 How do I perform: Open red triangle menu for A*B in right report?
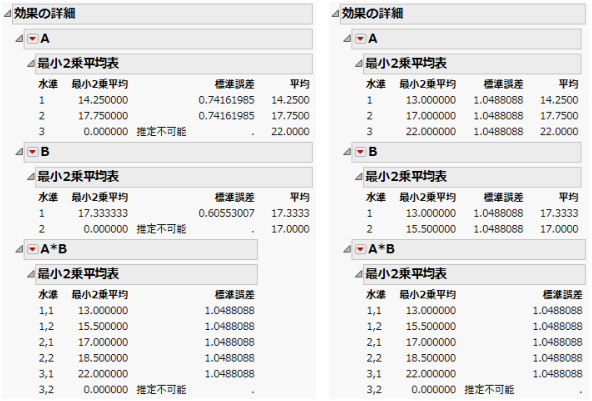[361, 249]
